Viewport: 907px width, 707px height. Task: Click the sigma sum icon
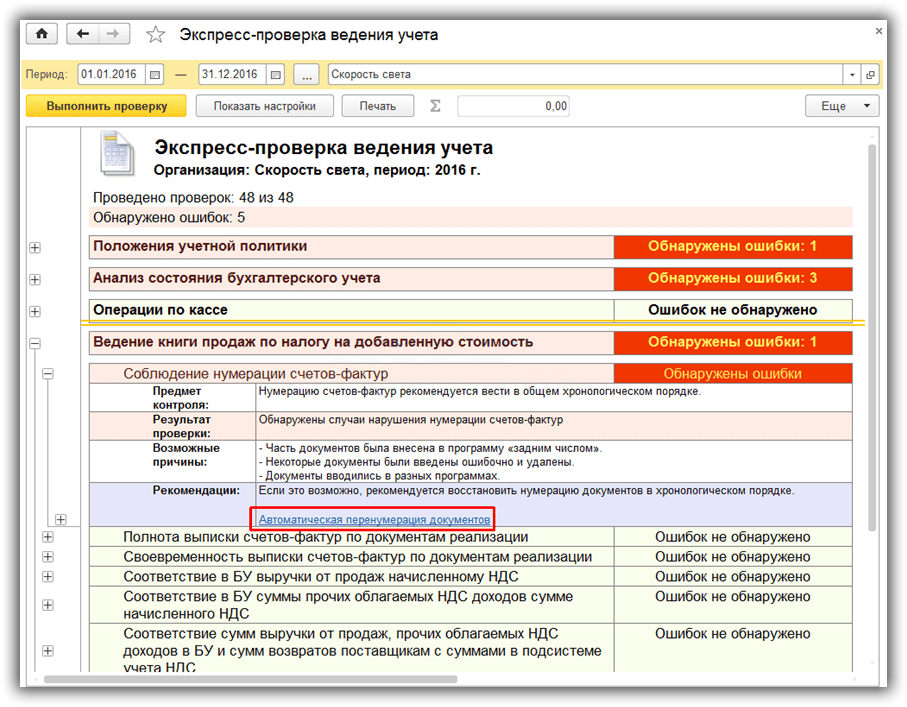[434, 106]
